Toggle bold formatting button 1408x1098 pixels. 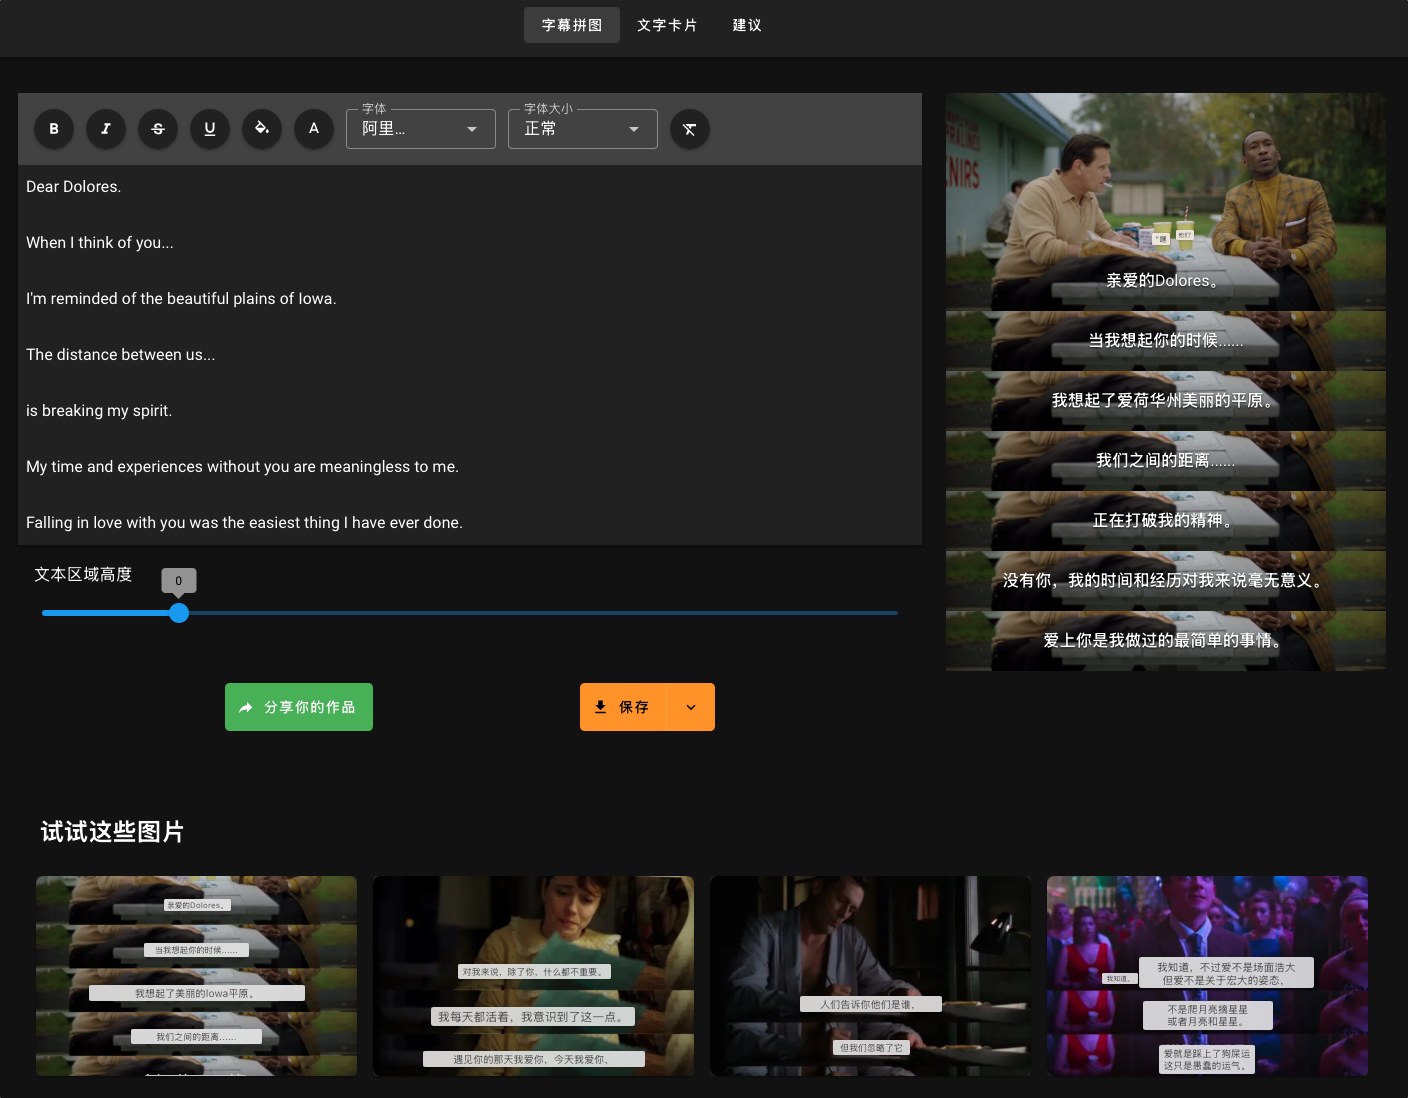coord(54,129)
